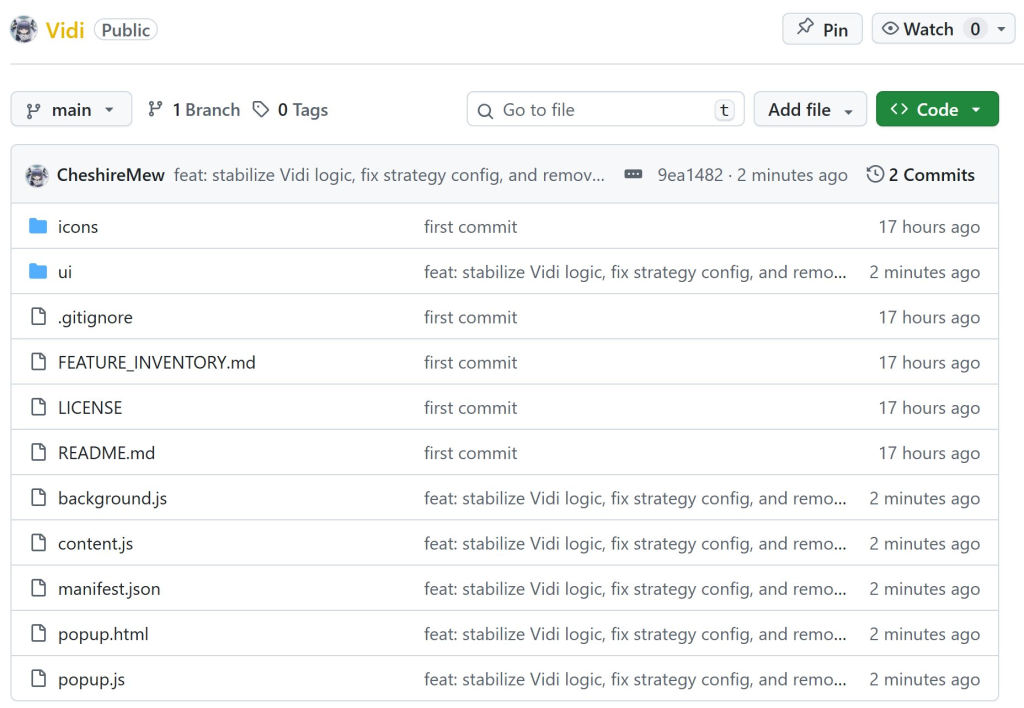Open the main branch dropdown
Viewport: 1024px width, 708px height.
71,110
